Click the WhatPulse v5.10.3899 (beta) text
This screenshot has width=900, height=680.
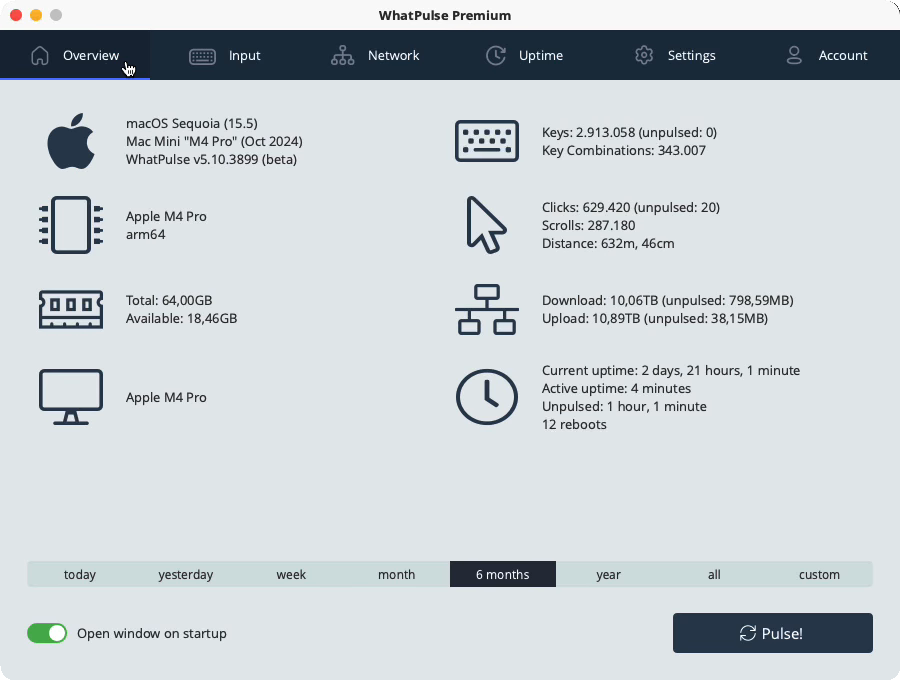(211, 159)
